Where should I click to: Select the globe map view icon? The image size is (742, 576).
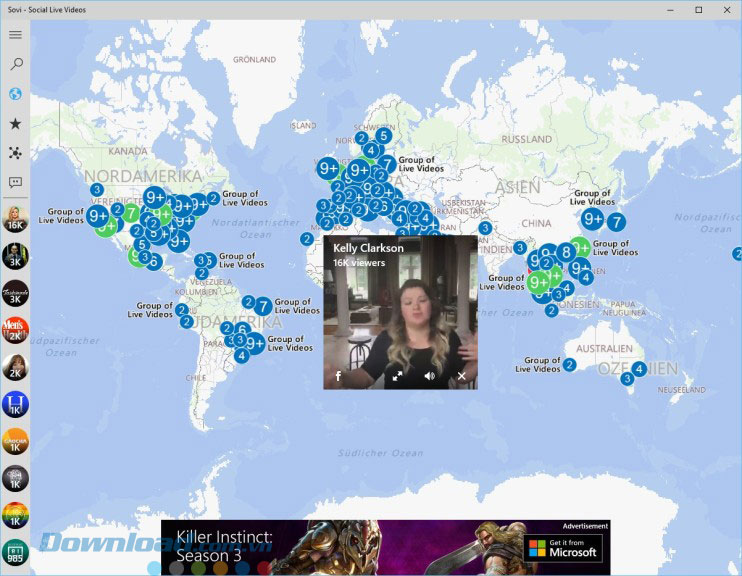coord(15,94)
